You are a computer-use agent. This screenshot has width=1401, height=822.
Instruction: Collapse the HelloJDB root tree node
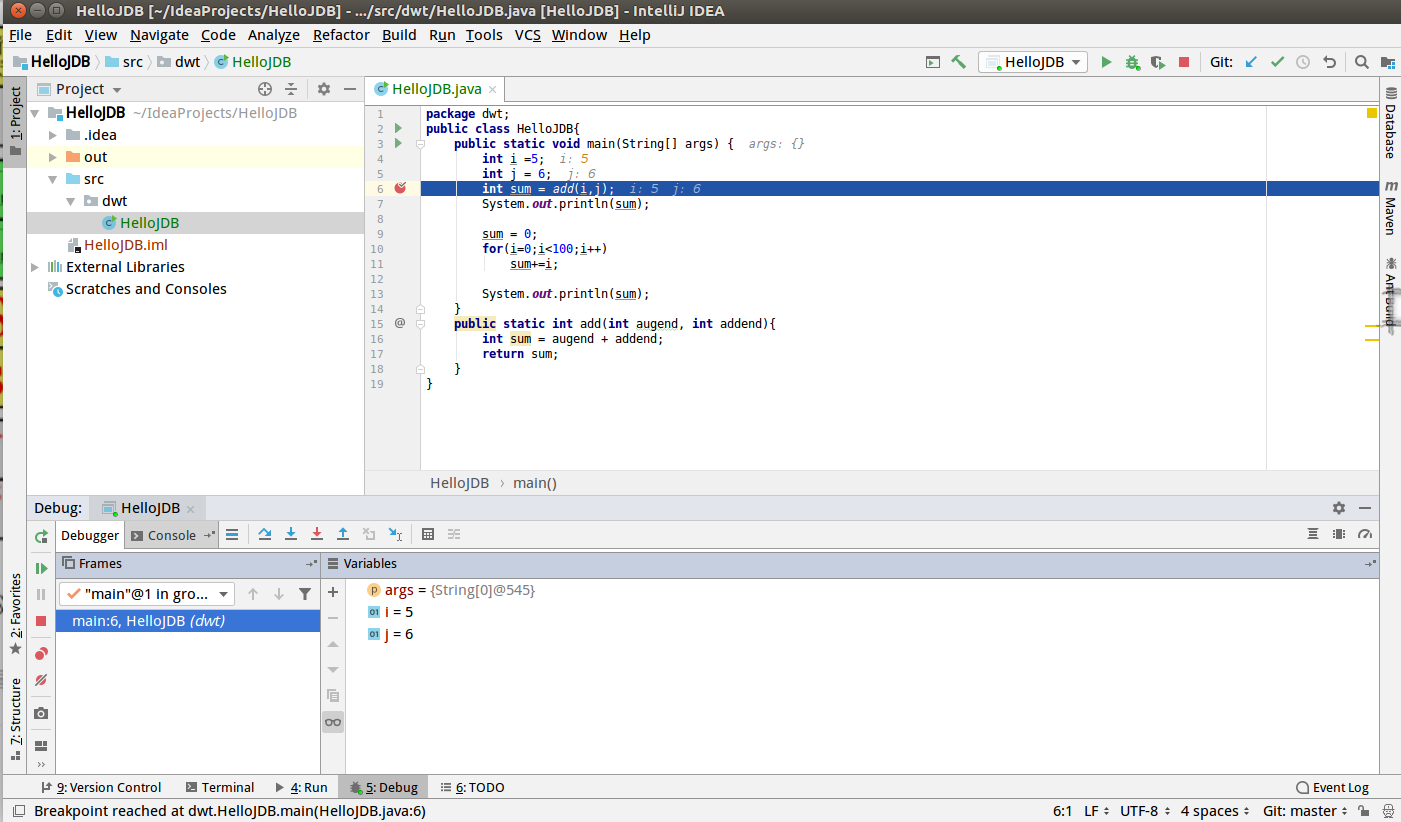point(37,113)
